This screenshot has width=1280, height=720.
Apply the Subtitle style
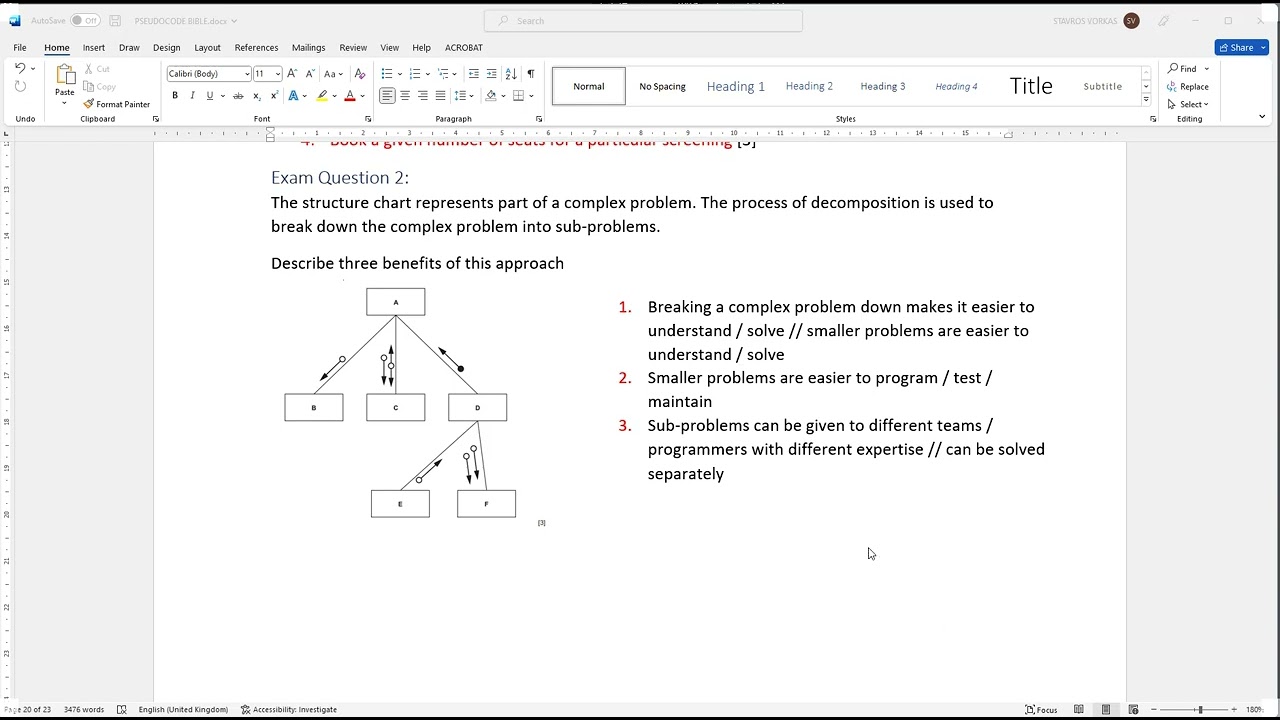(1103, 86)
